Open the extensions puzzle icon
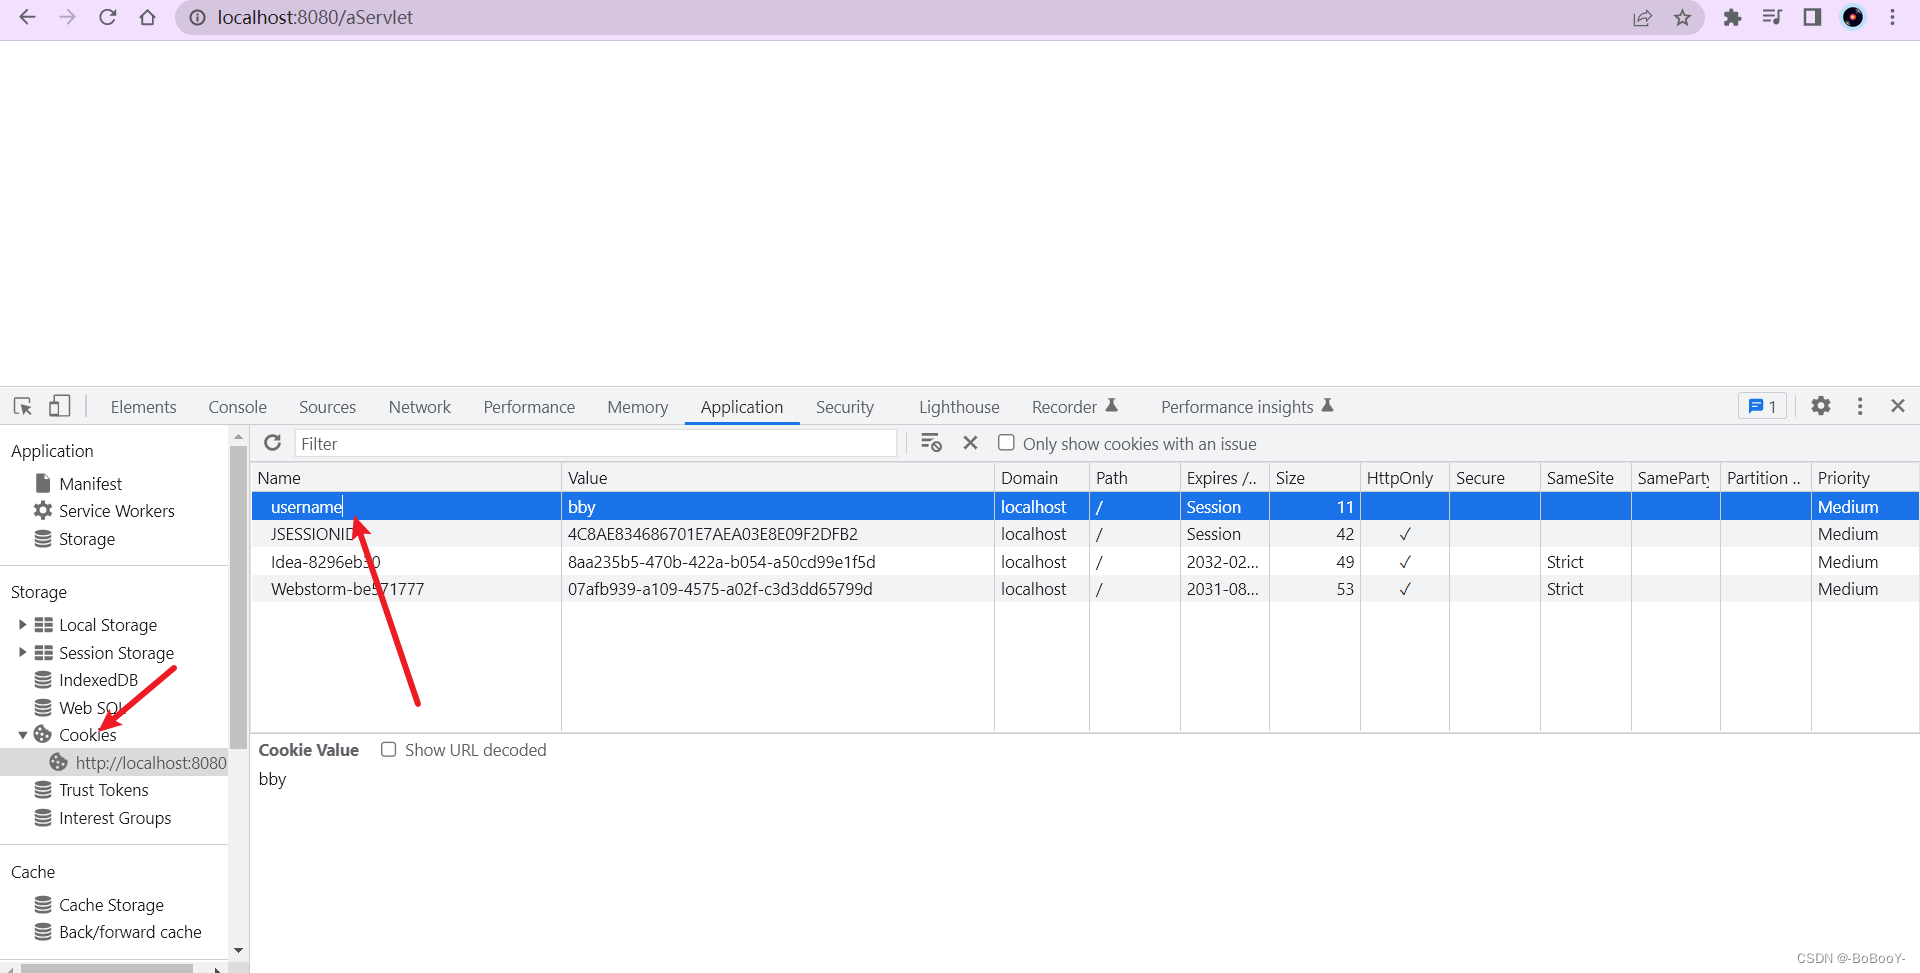 pyautogui.click(x=1733, y=17)
